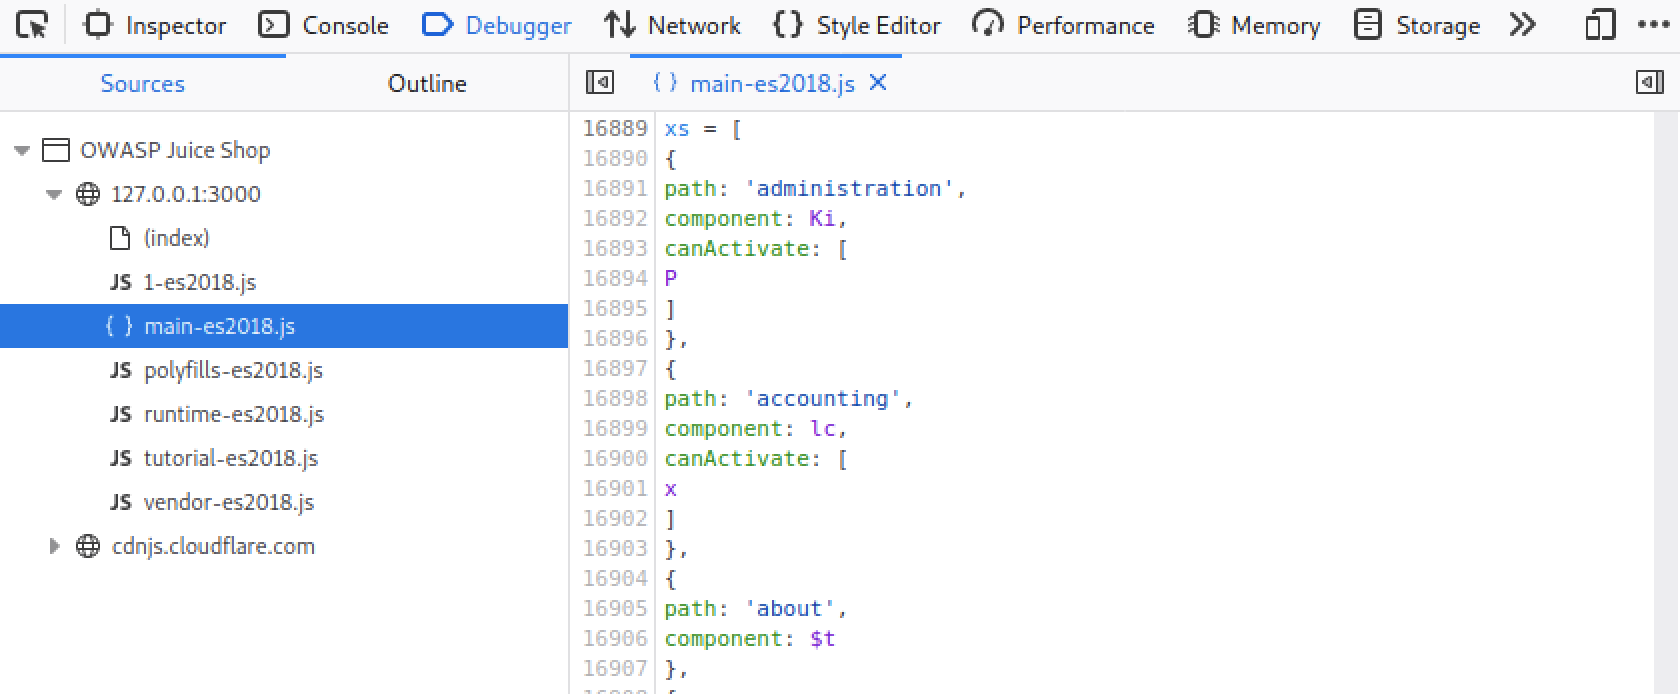Open the (index) source file
Image resolution: width=1680 pixels, height=694 pixels.
(x=176, y=238)
